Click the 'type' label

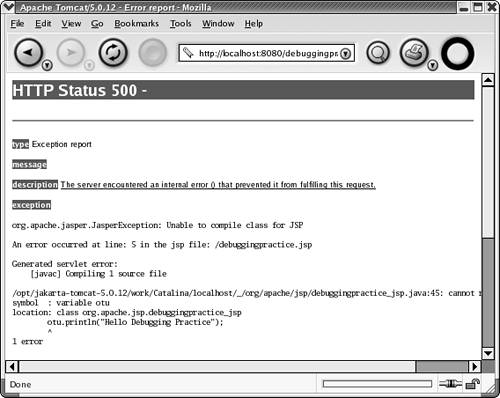[20, 144]
